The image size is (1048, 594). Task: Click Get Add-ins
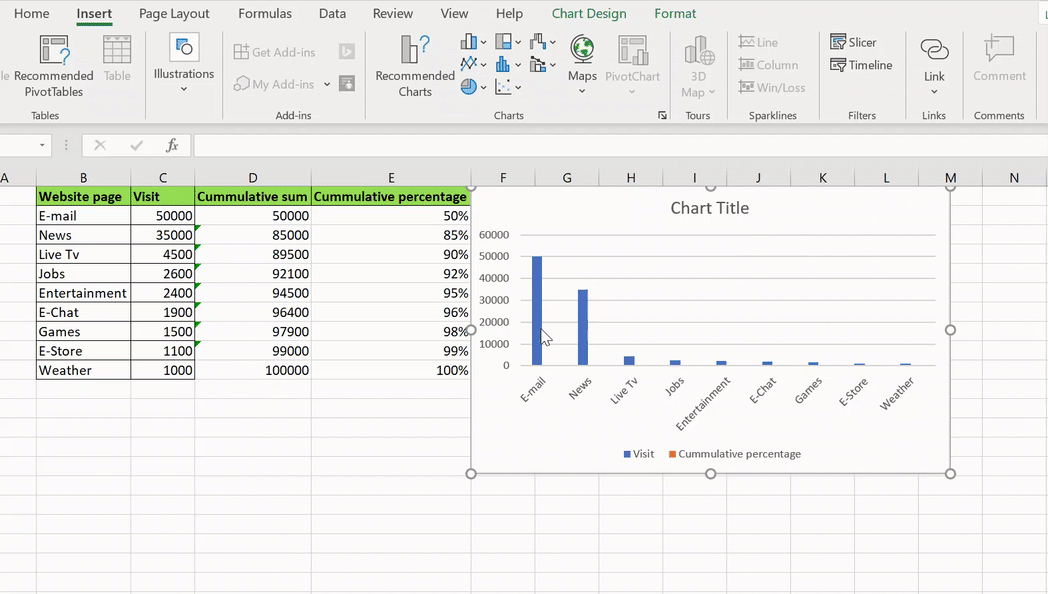pos(275,52)
